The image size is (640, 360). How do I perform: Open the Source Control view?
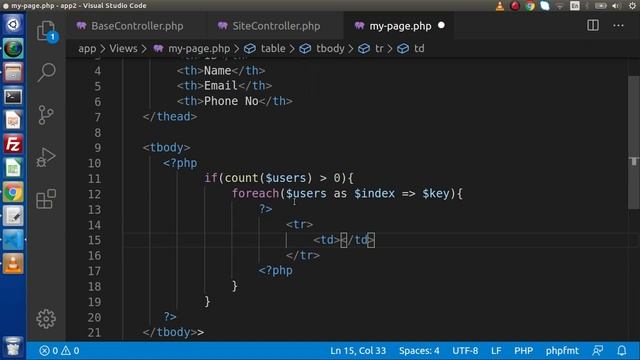(46, 115)
